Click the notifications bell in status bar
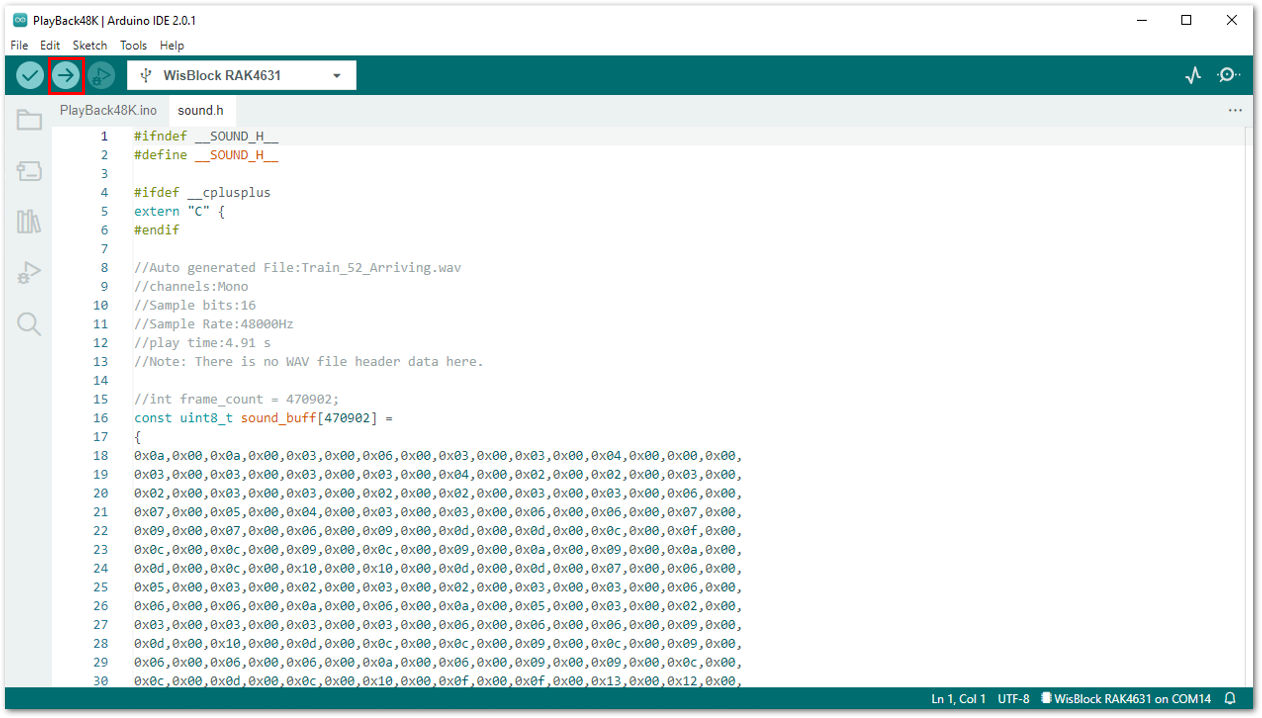The width and height of the screenshot is (1262, 718). coord(1231,699)
